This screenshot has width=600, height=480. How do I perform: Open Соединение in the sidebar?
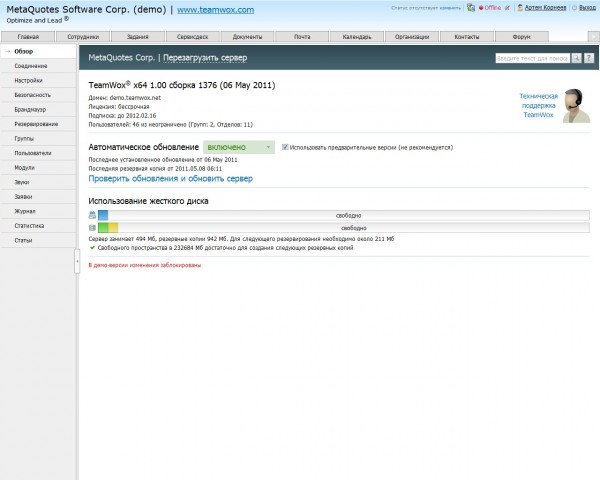(38, 66)
